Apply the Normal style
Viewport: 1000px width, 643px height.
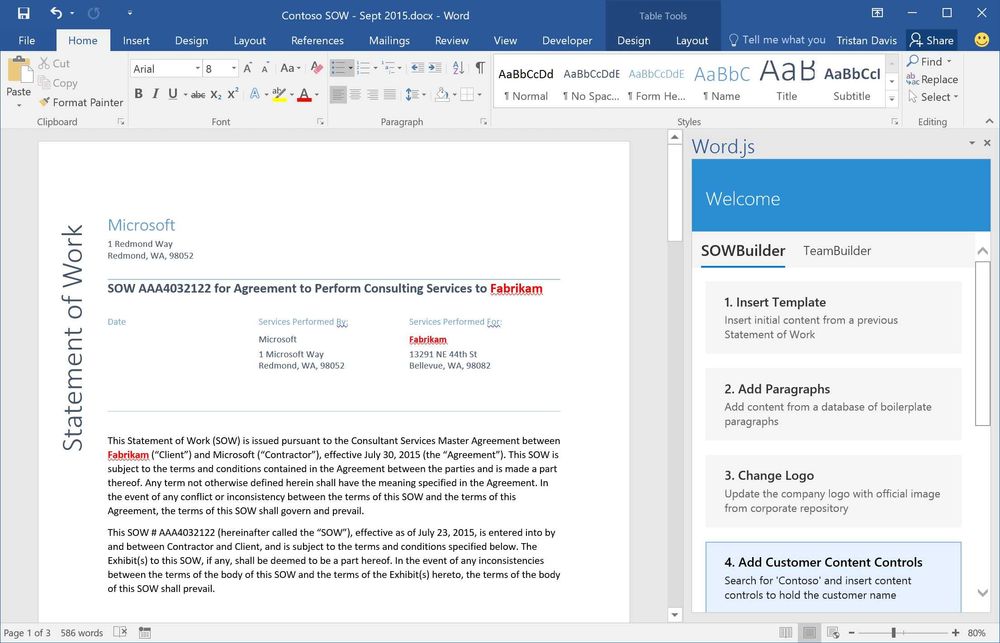[526, 82]
